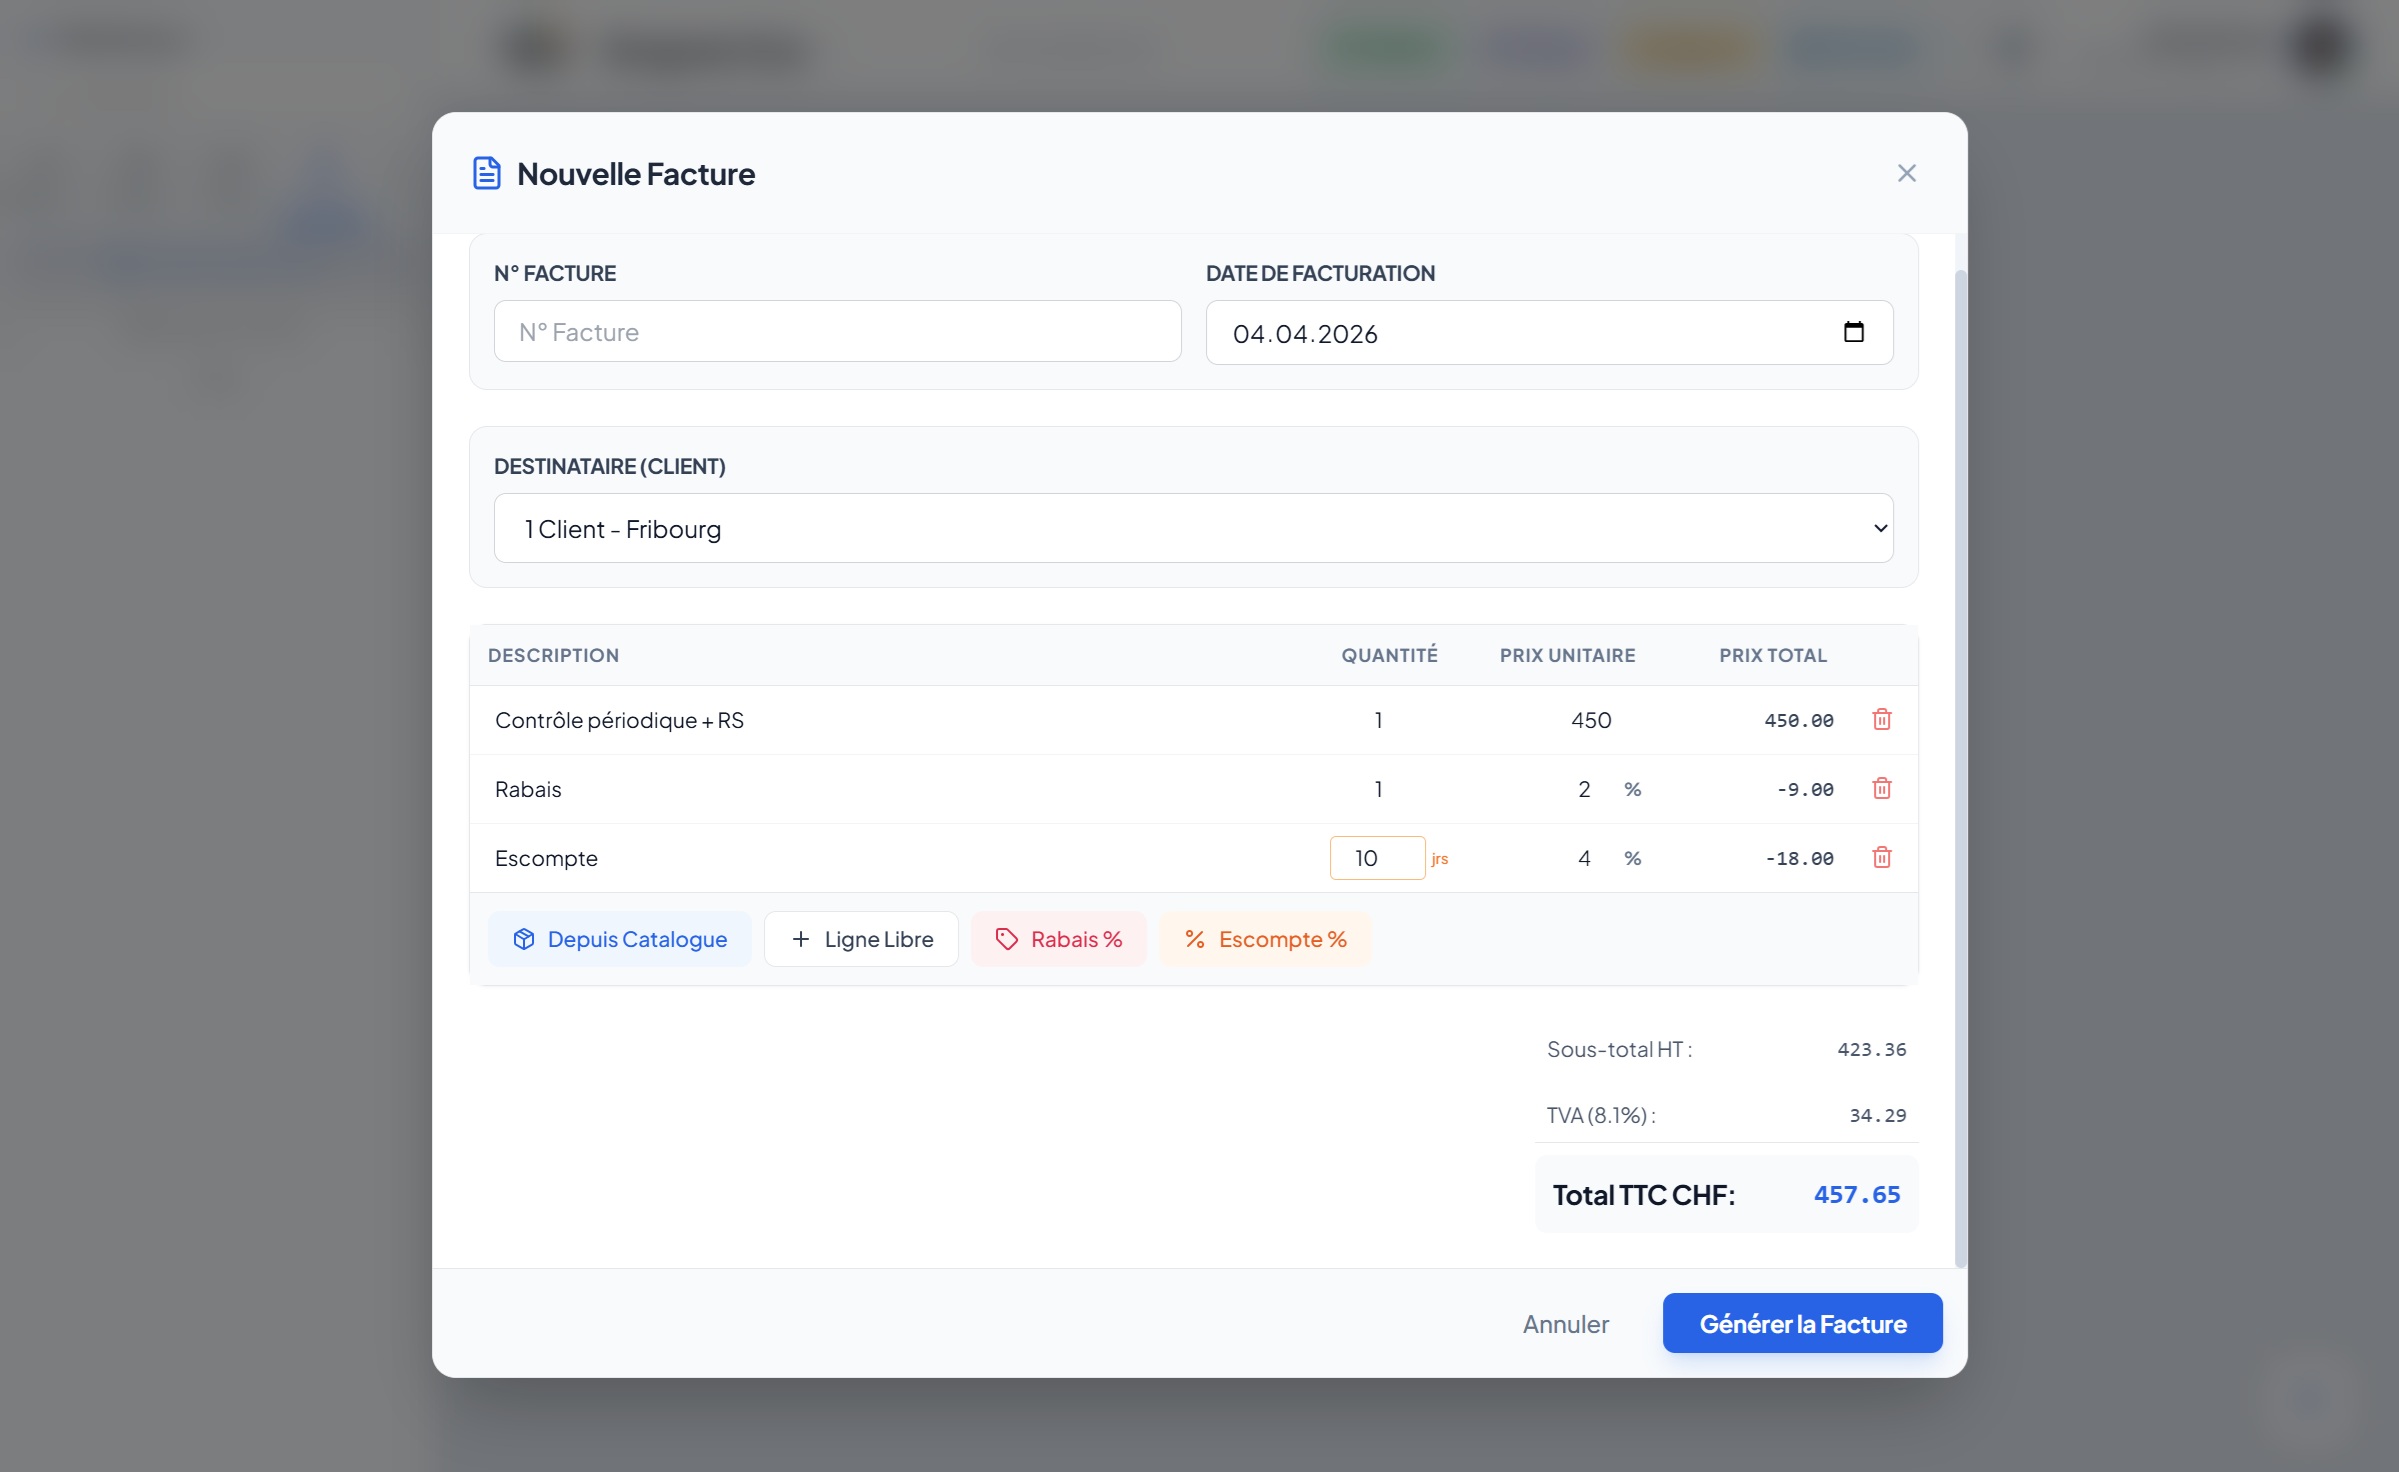Click the unit price 450 field
This screenshot has height=1472, width=2399.
tap(1590, 720)
